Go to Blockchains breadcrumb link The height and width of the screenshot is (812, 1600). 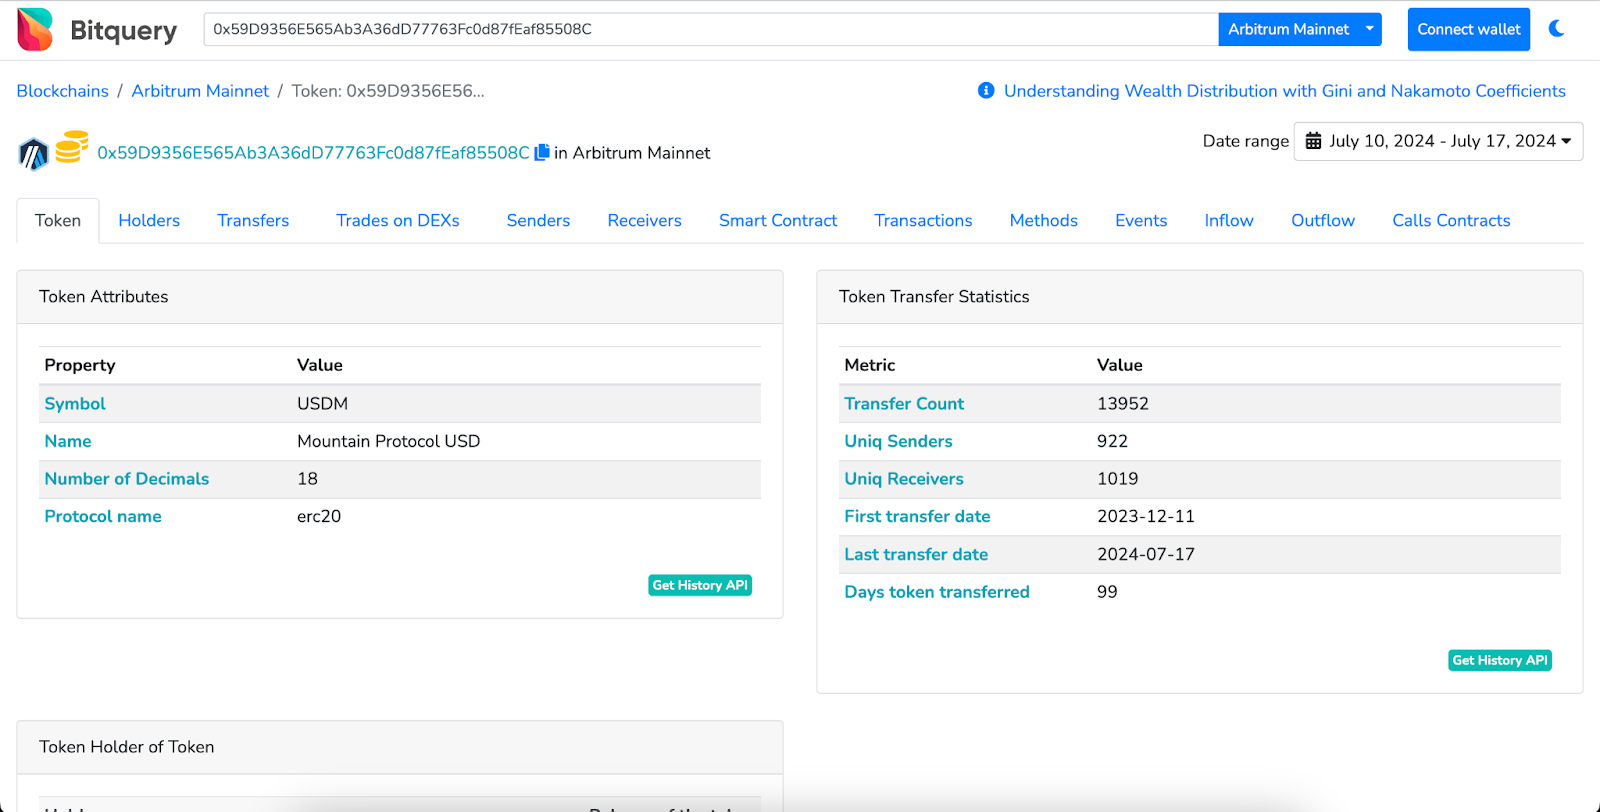[x=62, y=91]
